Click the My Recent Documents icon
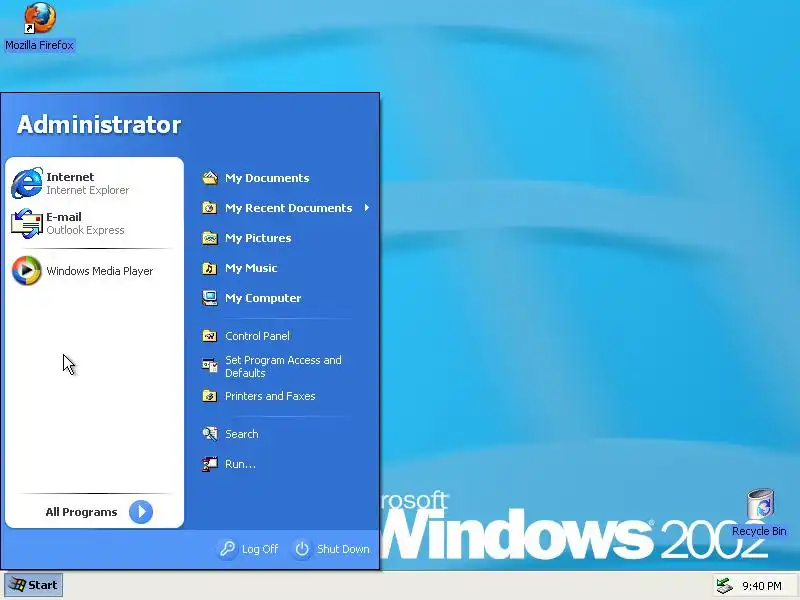The image size is (800, 600). tap(210, 208)
